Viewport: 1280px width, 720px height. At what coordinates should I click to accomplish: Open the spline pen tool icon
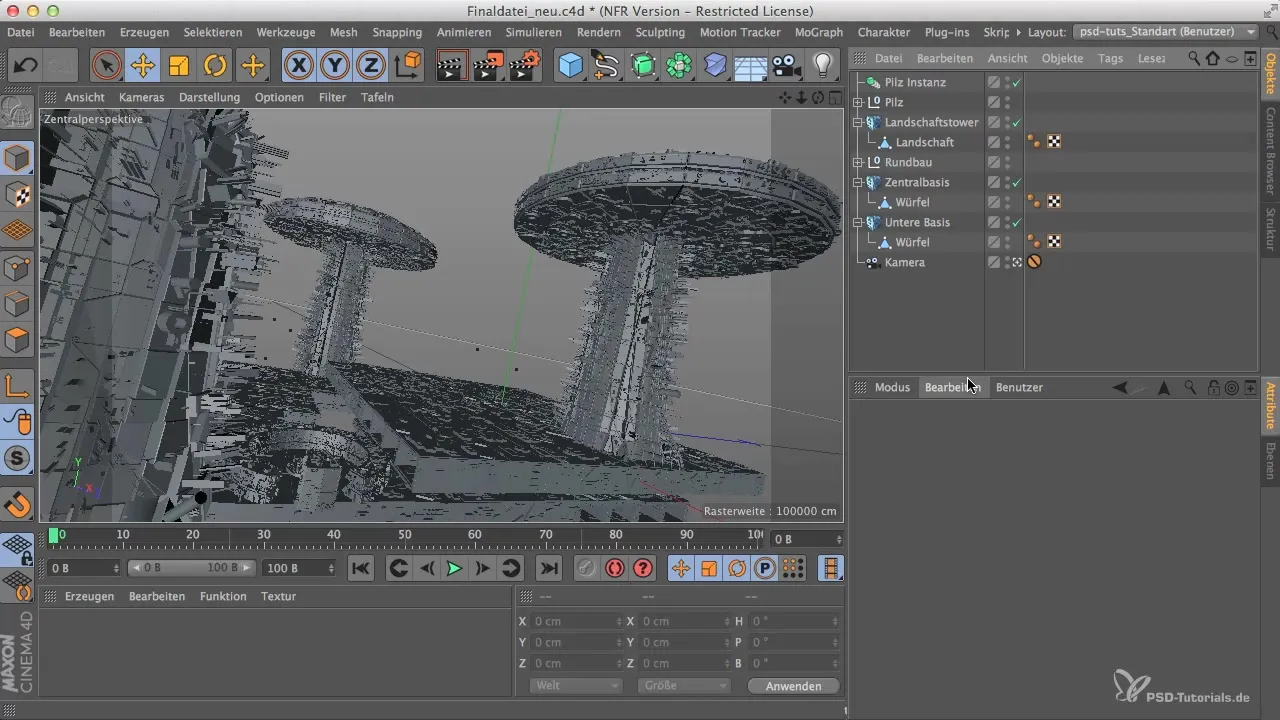tap(606, 66)
